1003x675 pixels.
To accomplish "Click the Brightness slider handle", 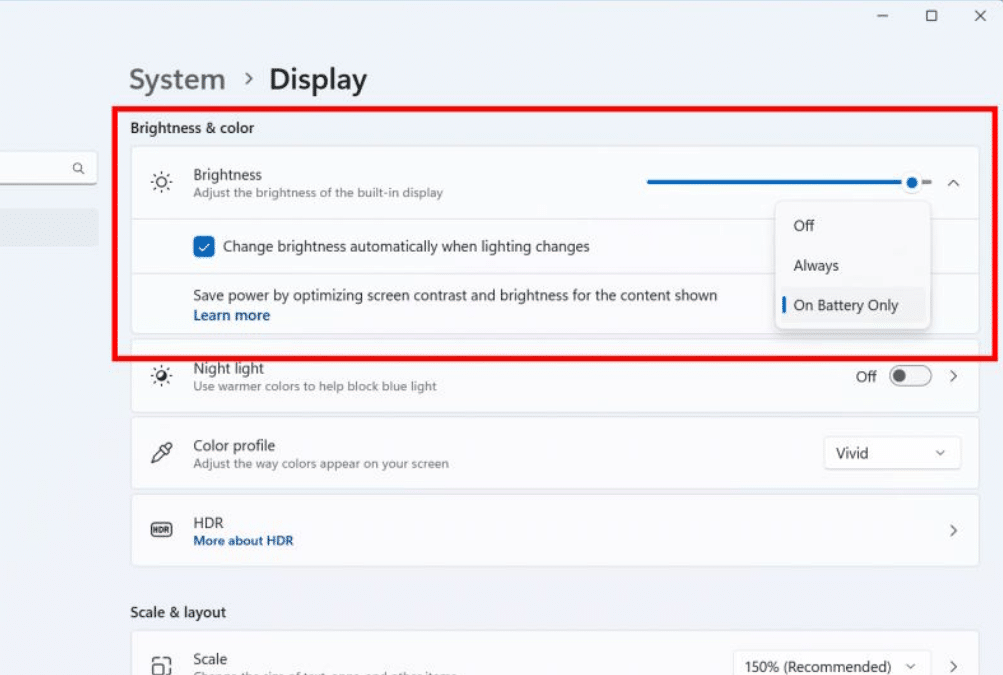I will click(x=912, y=183).
